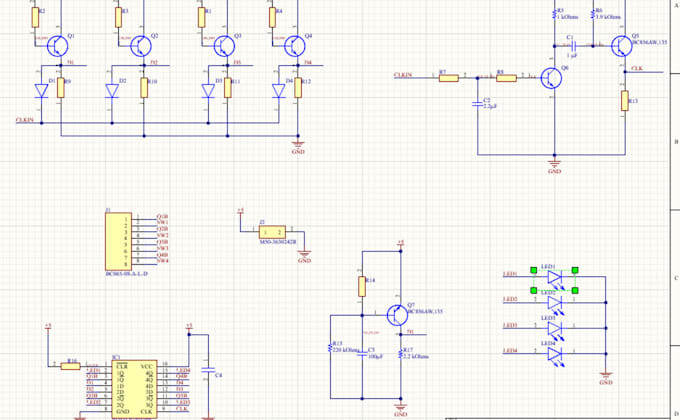Click diode D1 symbol
680x420 pixels.
point(41,91)
